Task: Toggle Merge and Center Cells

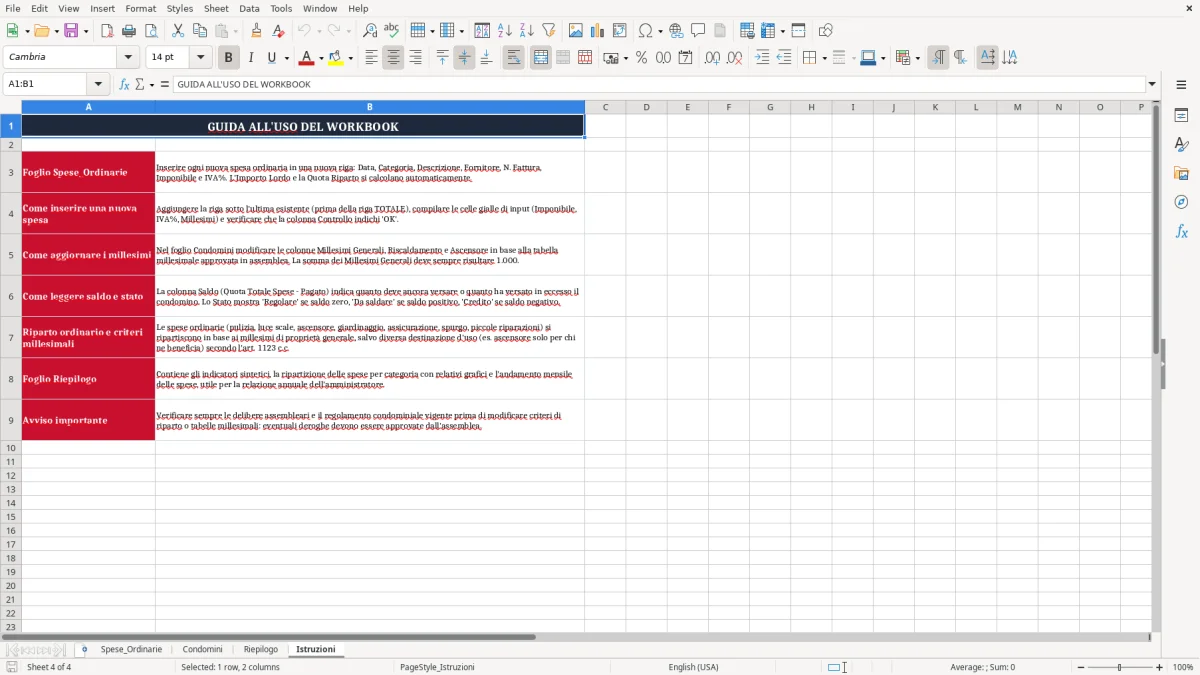Action: (541, 58)
